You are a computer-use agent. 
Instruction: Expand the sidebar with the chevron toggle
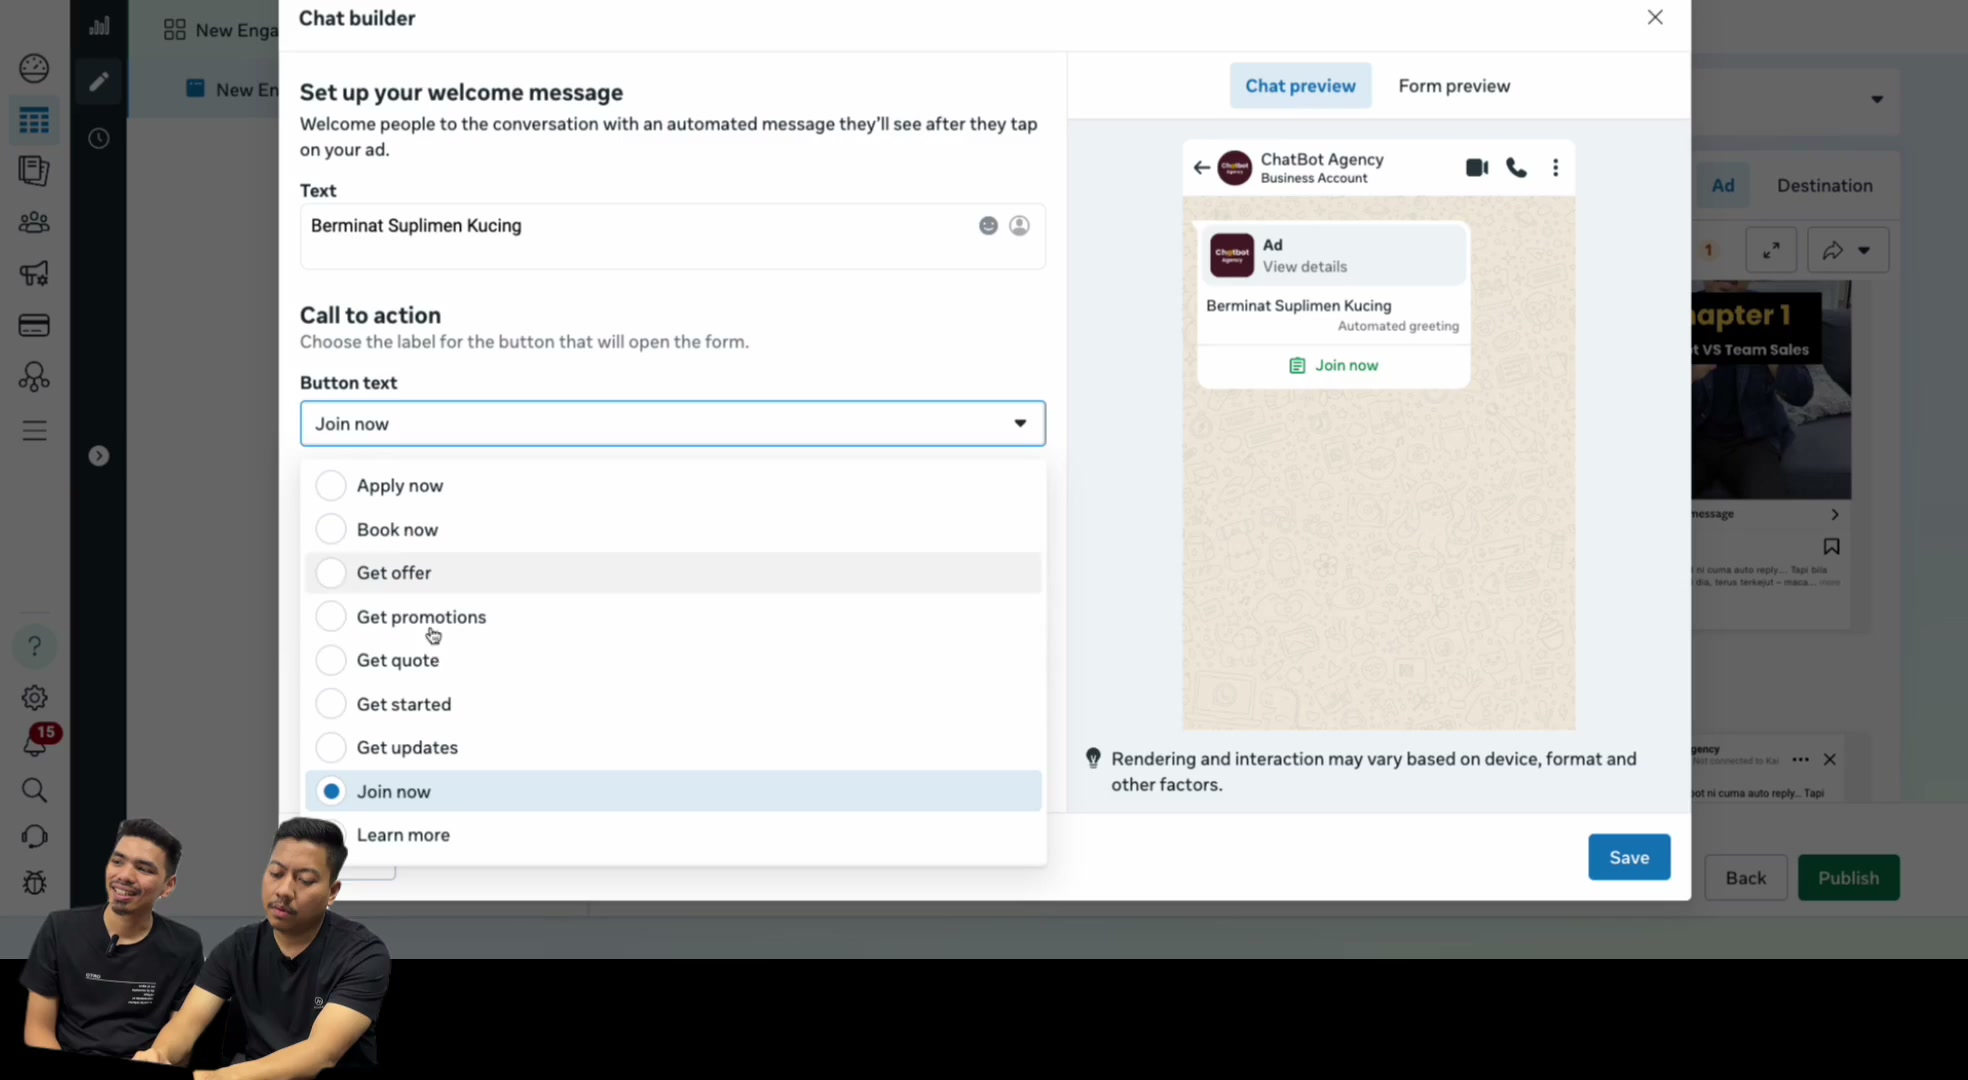point(98,456)
